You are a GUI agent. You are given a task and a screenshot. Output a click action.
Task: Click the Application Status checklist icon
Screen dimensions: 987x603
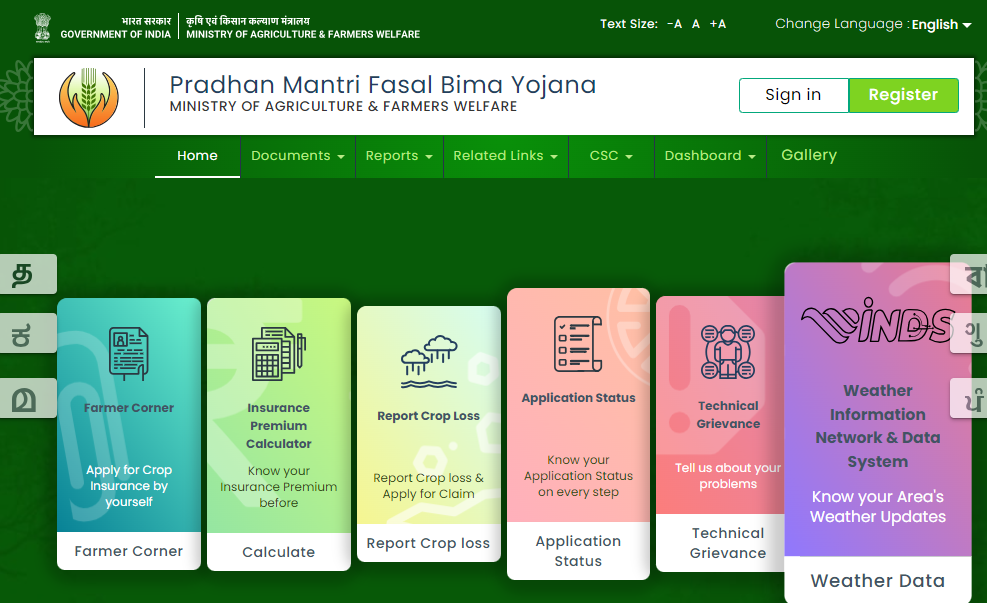tap(578, 344)
